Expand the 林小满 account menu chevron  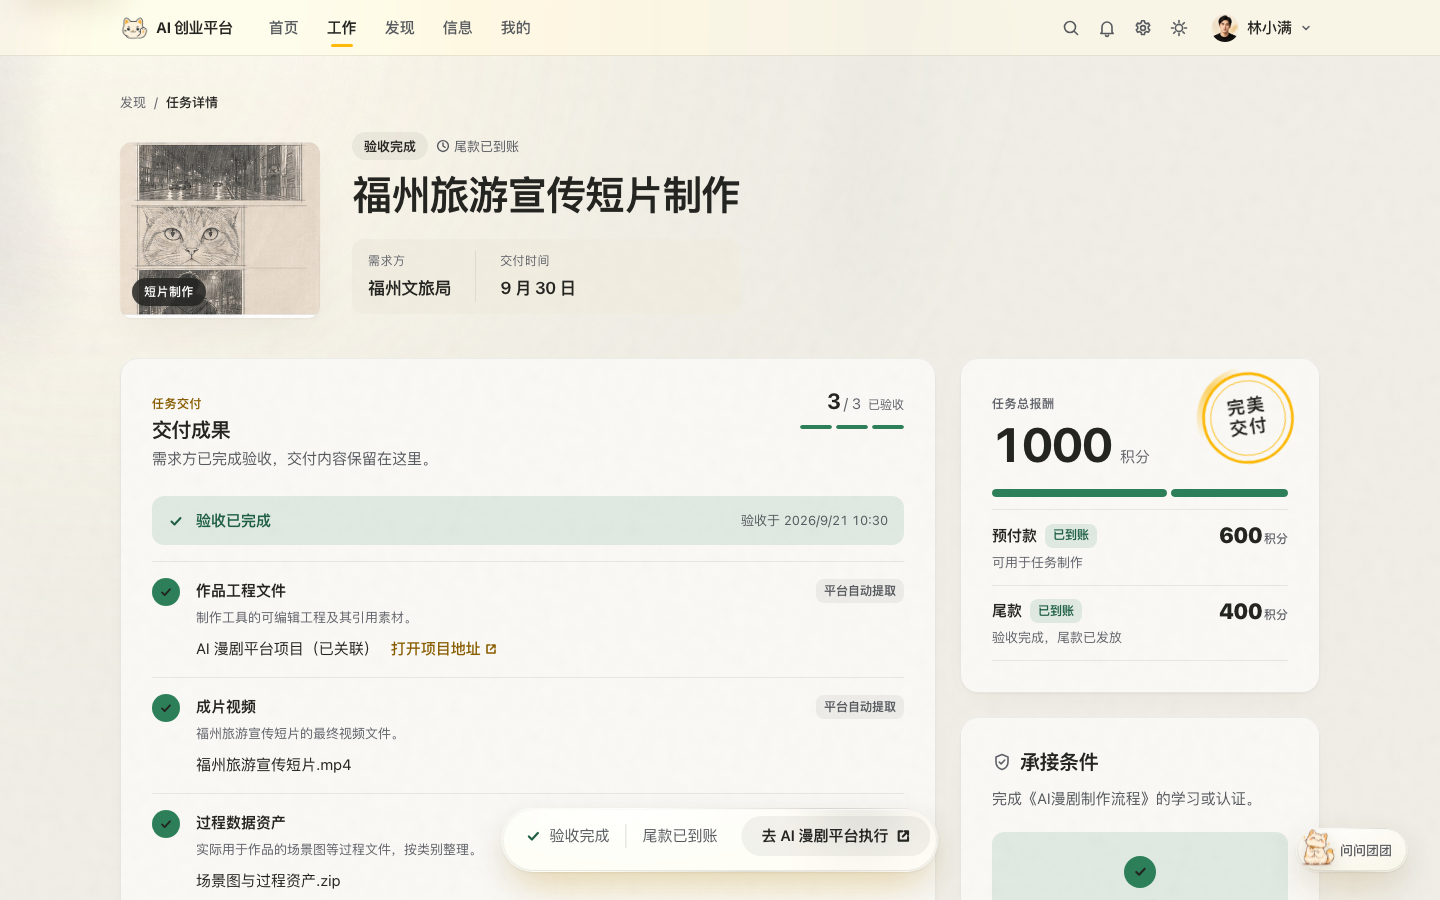click(x=1306, y=28)
